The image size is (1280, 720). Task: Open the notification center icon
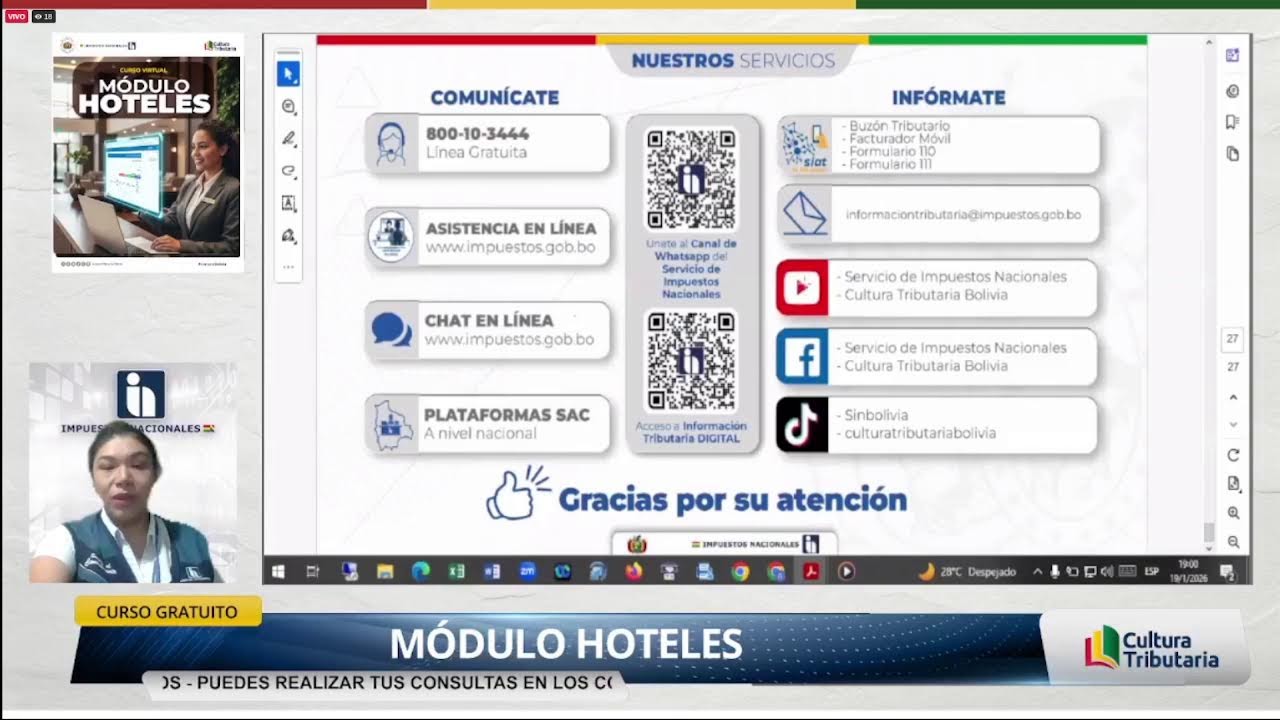(1227, 572)
